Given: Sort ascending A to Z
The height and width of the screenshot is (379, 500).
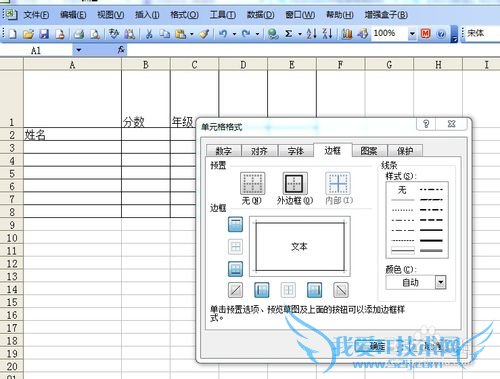Looking at the screenshot, I should 311,34.
